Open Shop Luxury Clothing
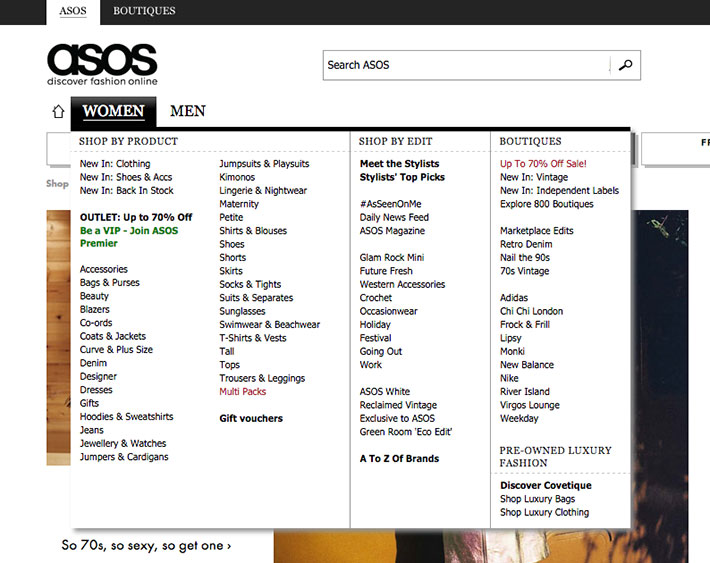Image resolution: width=710 pixels, height=563 pixels. click(545, 512)
